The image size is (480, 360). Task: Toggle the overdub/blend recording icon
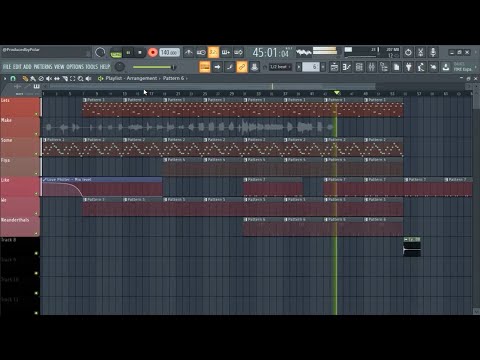(x=226, y=52)
